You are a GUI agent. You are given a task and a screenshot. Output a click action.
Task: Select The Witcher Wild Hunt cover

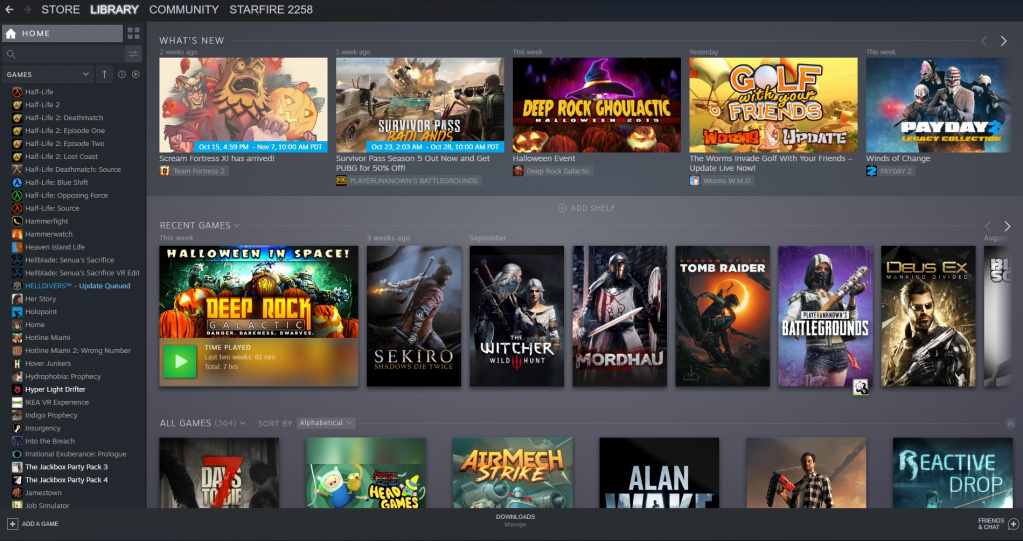517,316
